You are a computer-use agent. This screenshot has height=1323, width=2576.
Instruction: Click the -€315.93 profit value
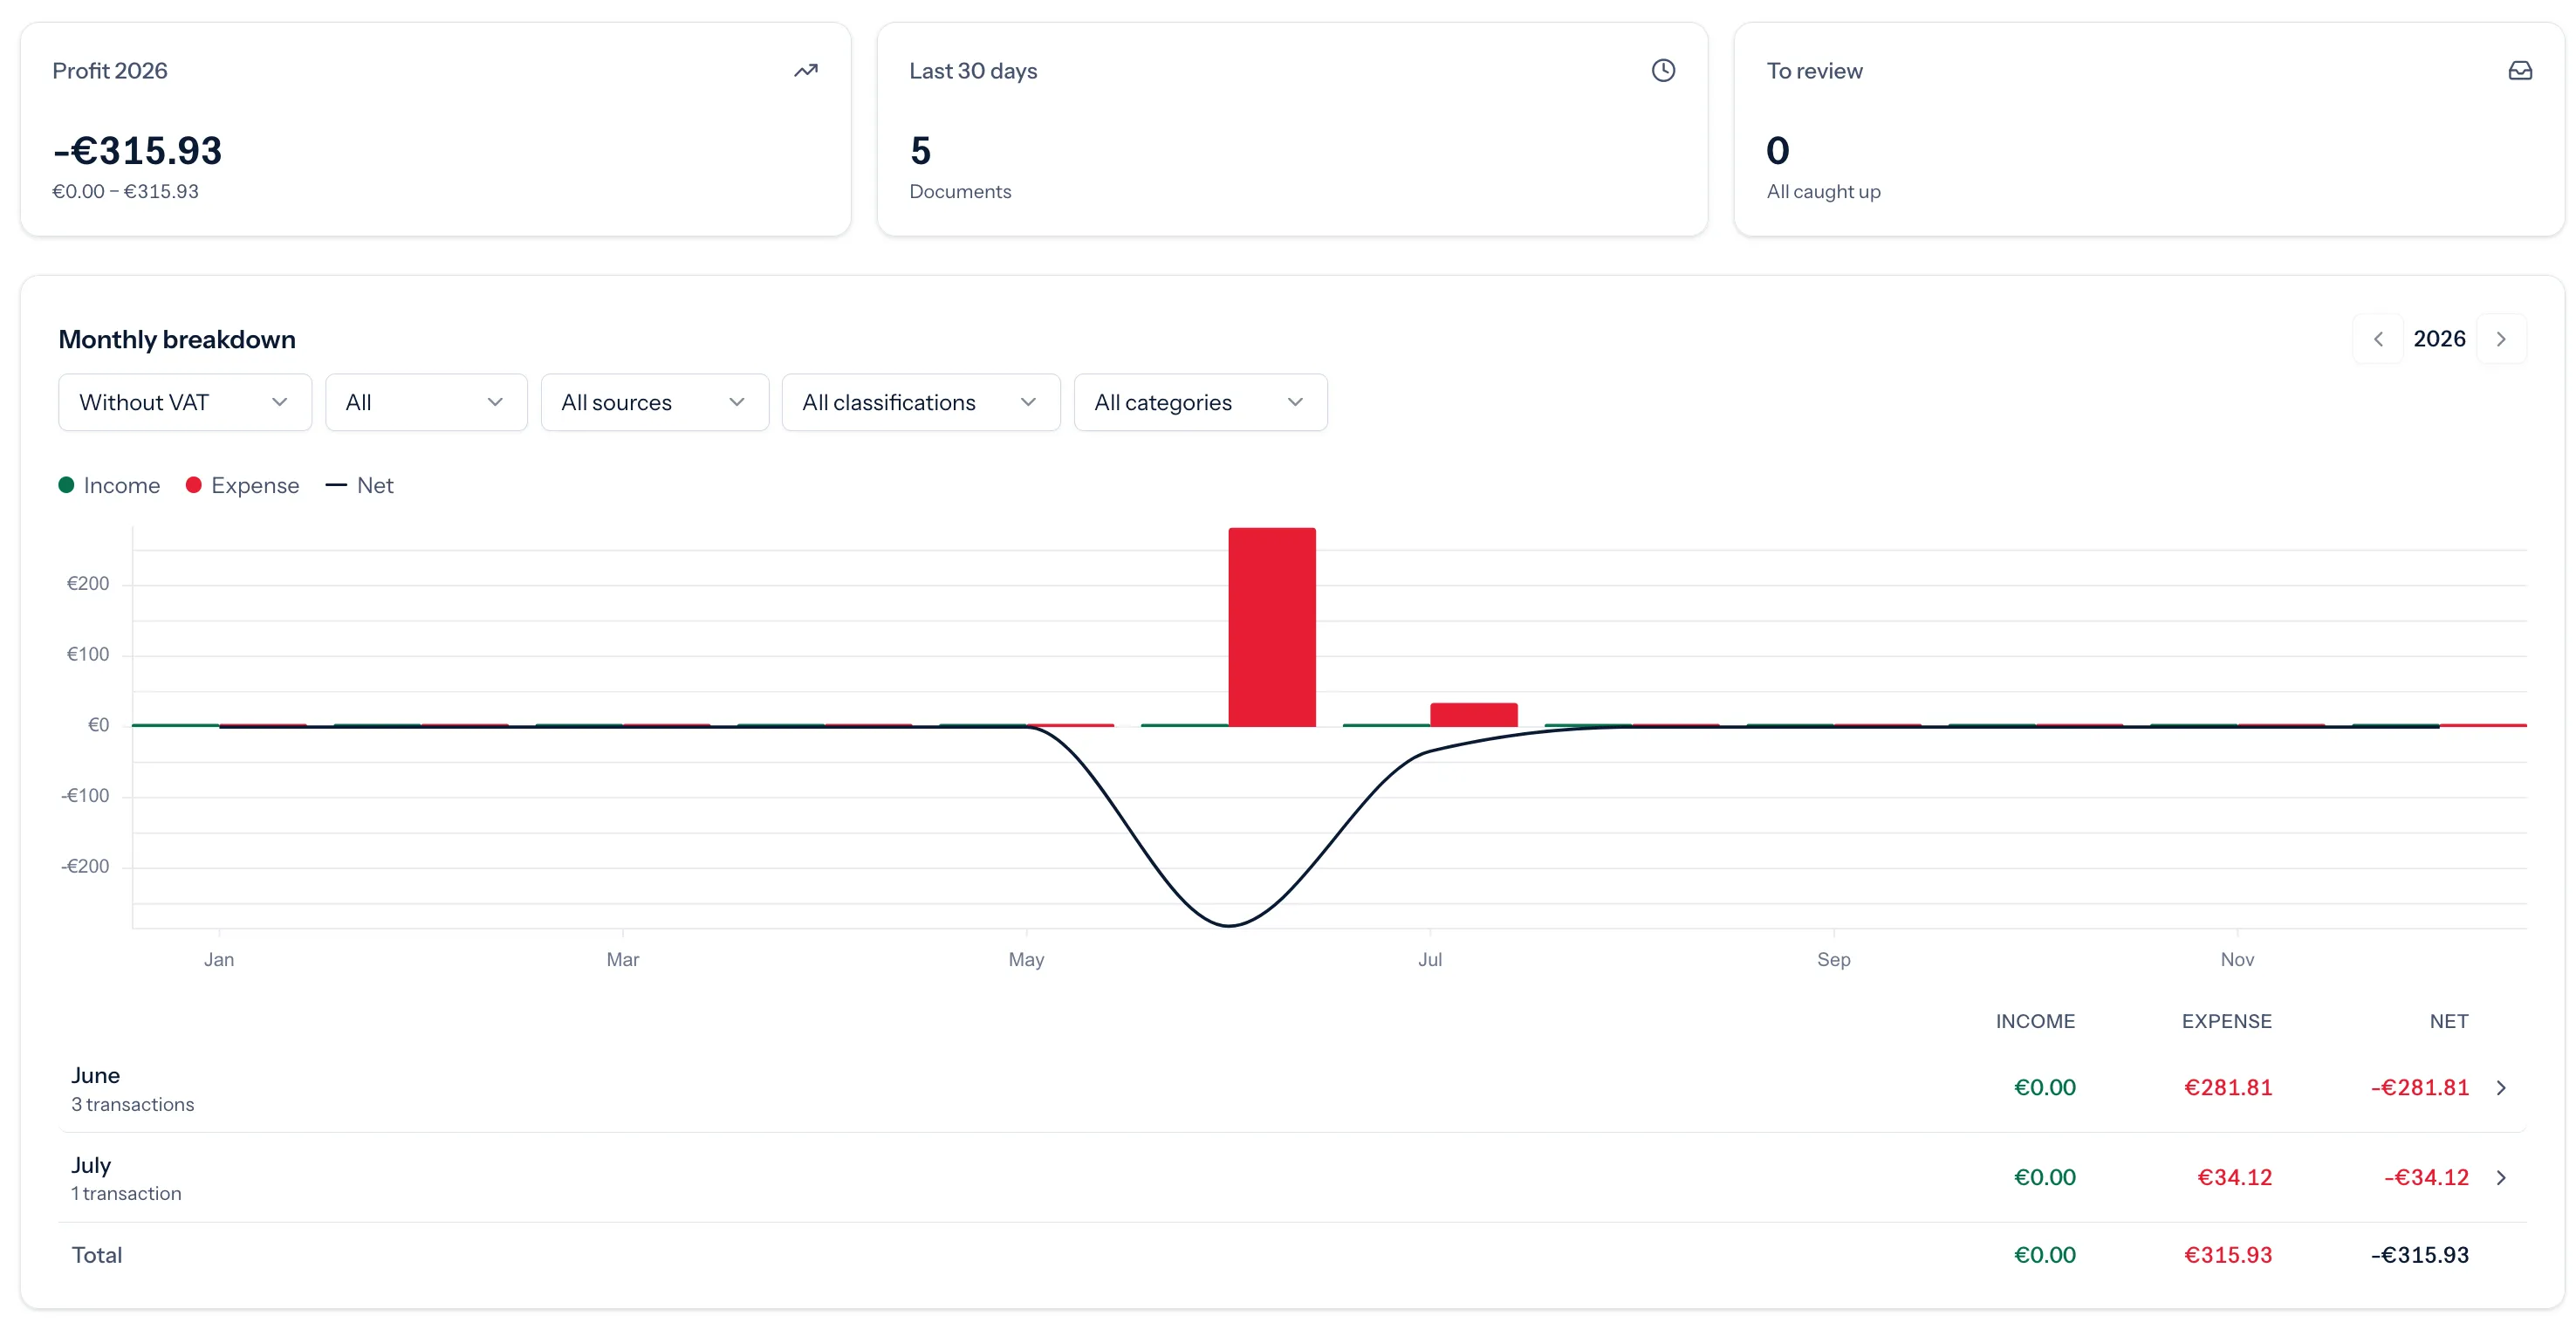pos(137,151)
